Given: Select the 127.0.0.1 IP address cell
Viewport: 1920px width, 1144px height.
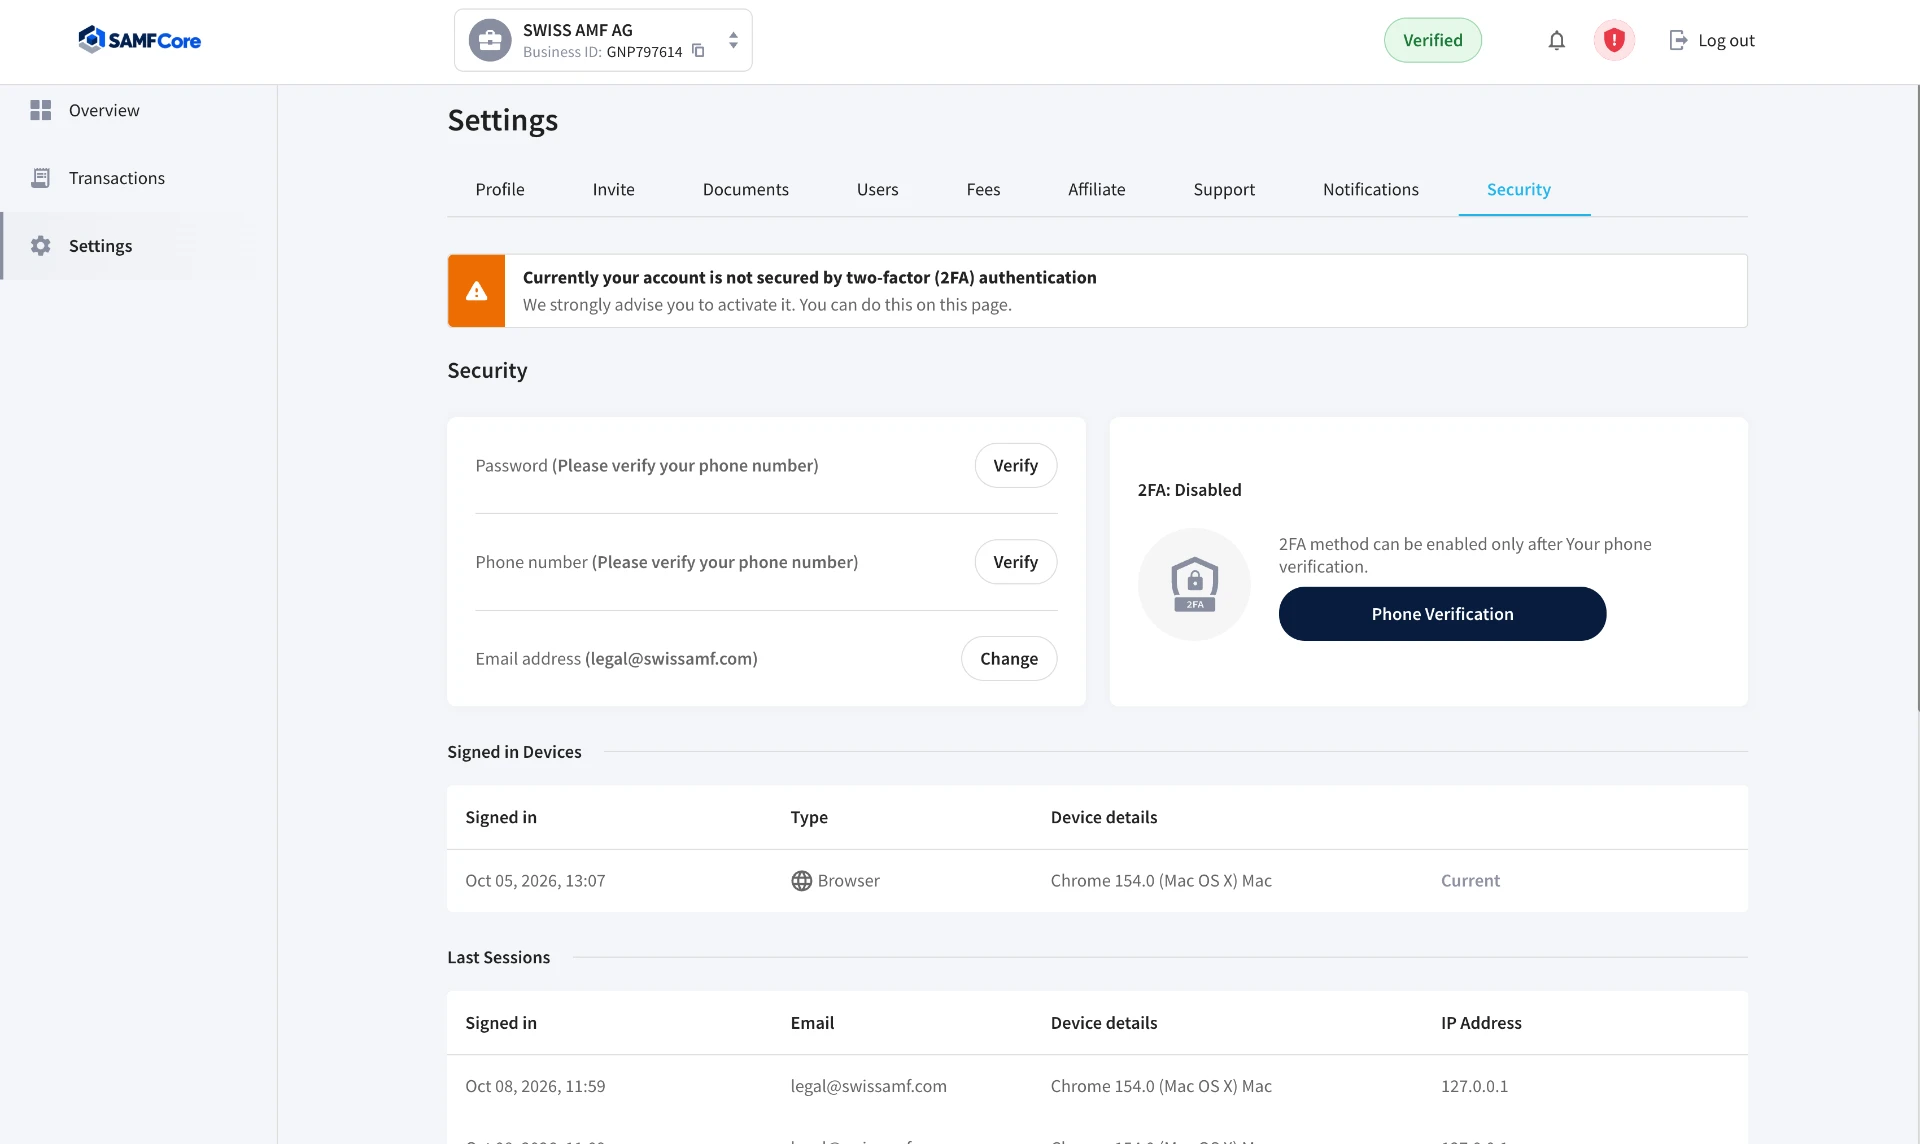Looking at the screenshot, I should [1474, 1086].
